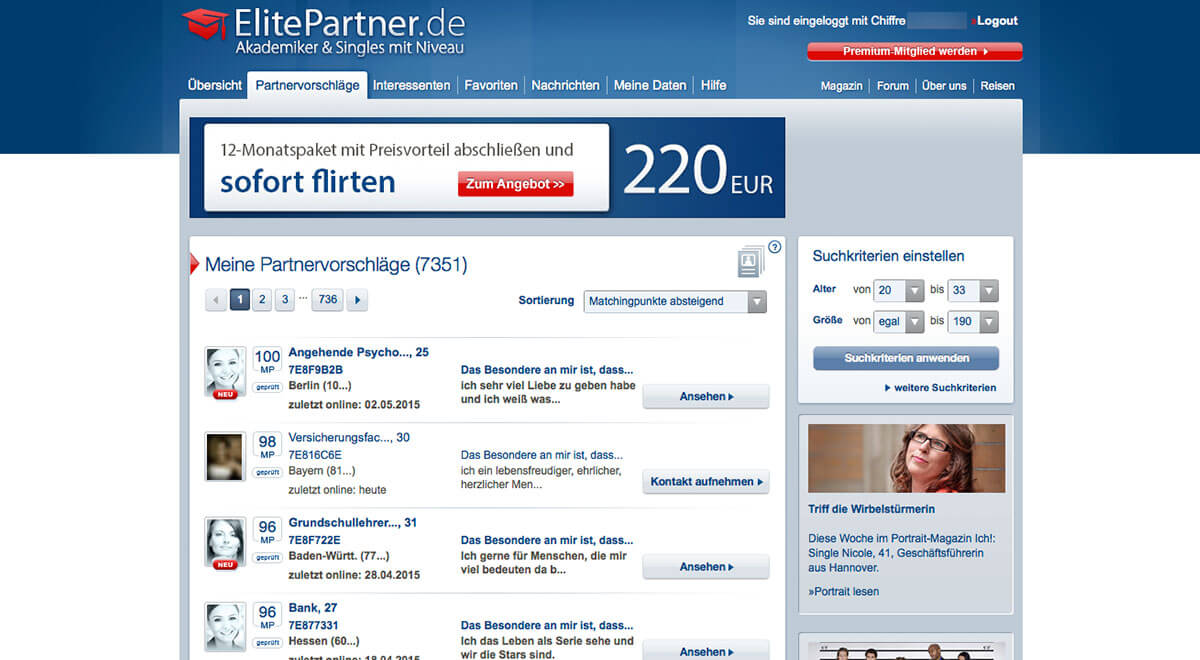Open profile name Grundschullehrer..., 31
Viewport: 1200px width, 660px height.
coord(352,522)
